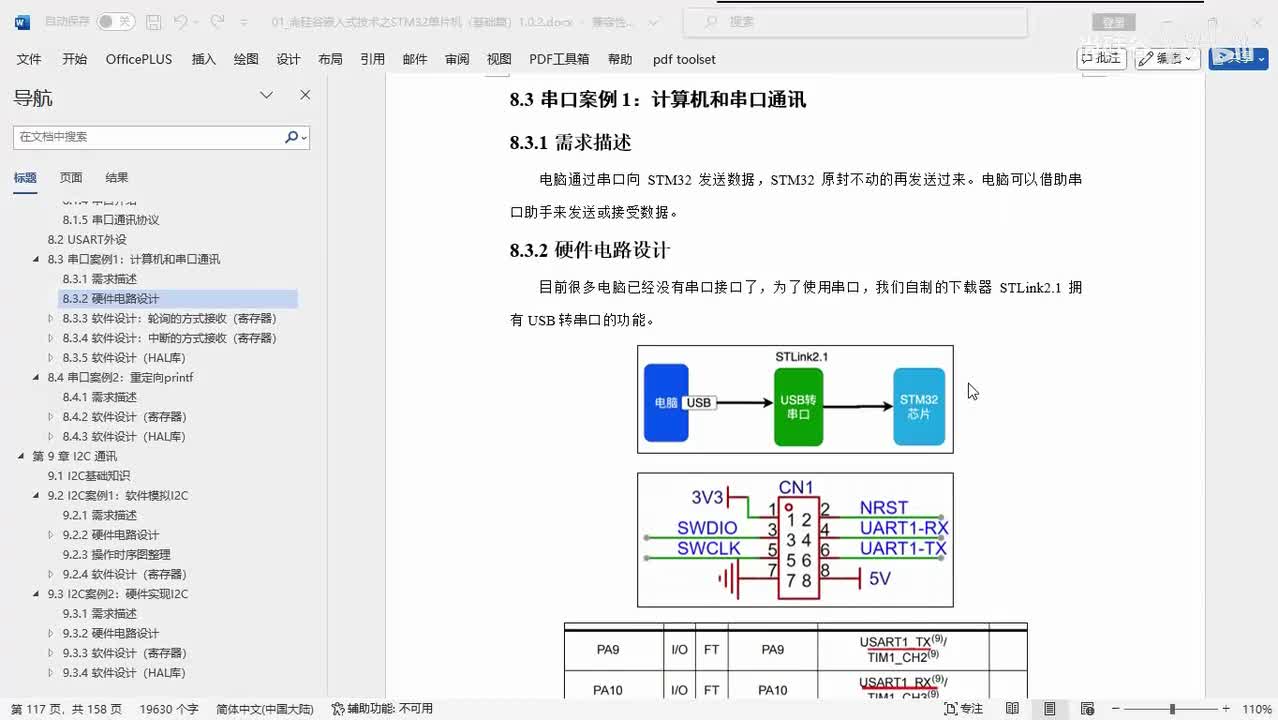Viewport: 1278px width, 720px height.
Task: Switch to Read Mode view icon
Action: 1012,709
